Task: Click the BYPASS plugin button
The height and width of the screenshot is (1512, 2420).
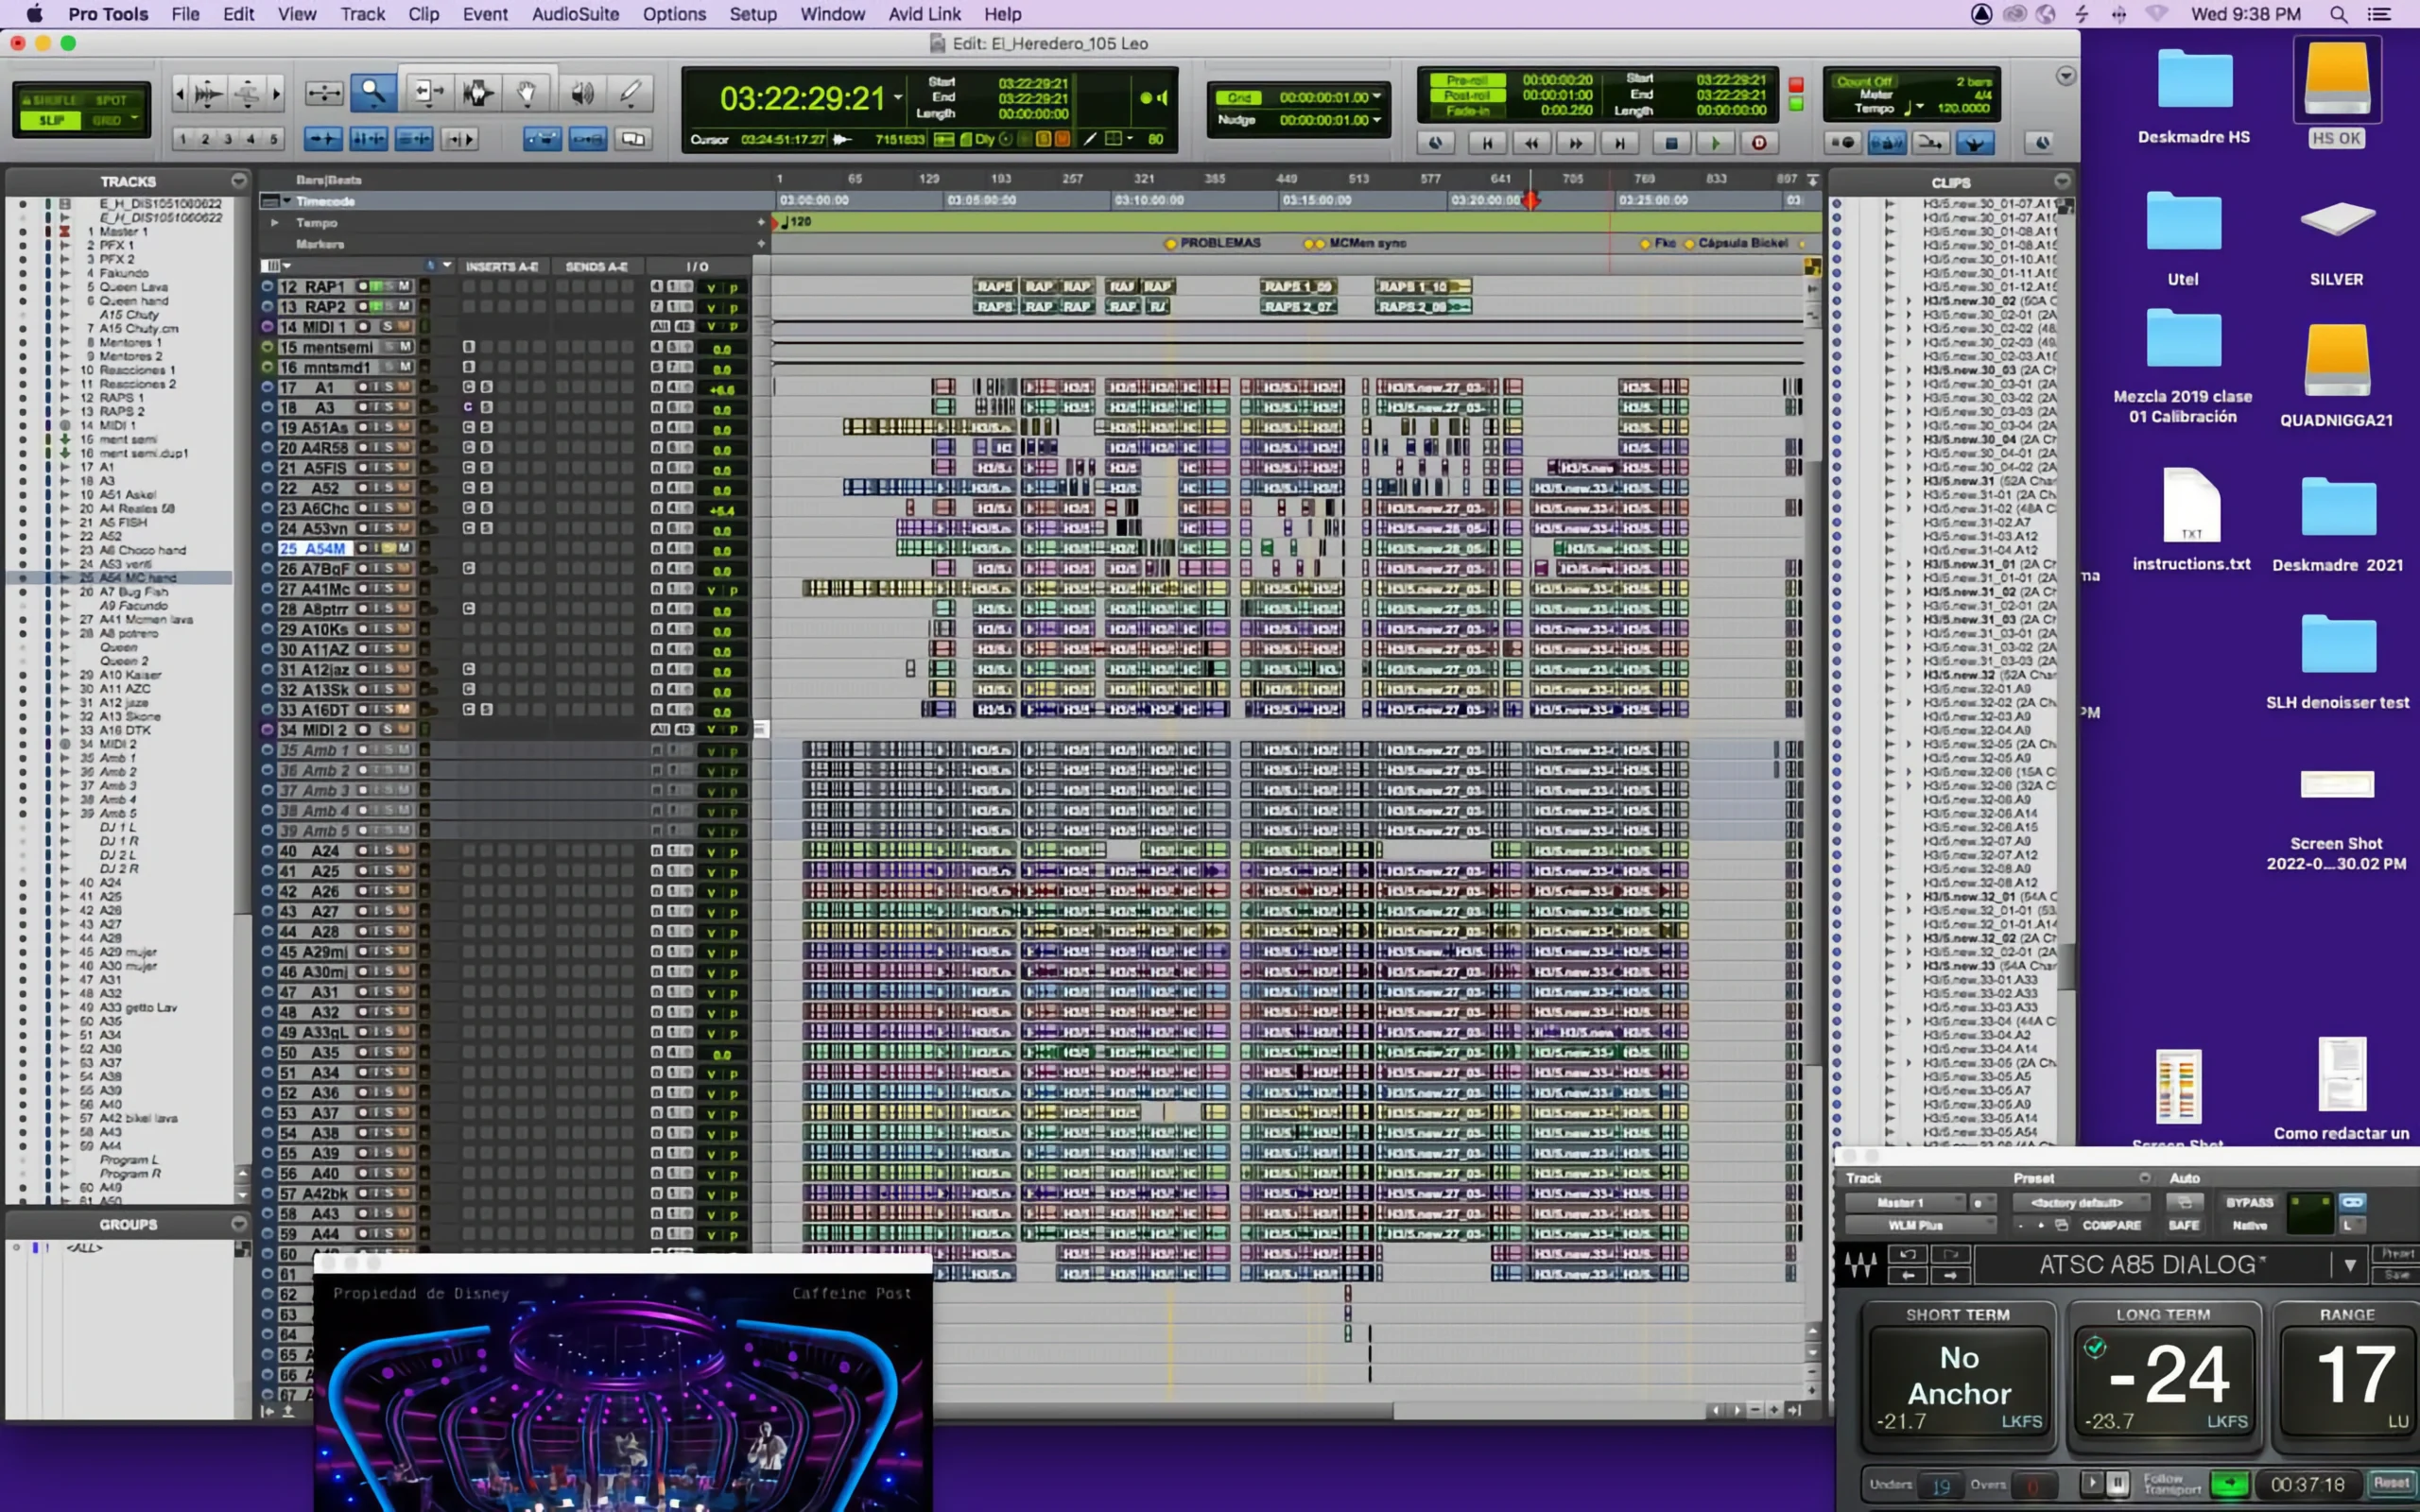Action: click(2249, 1202)
